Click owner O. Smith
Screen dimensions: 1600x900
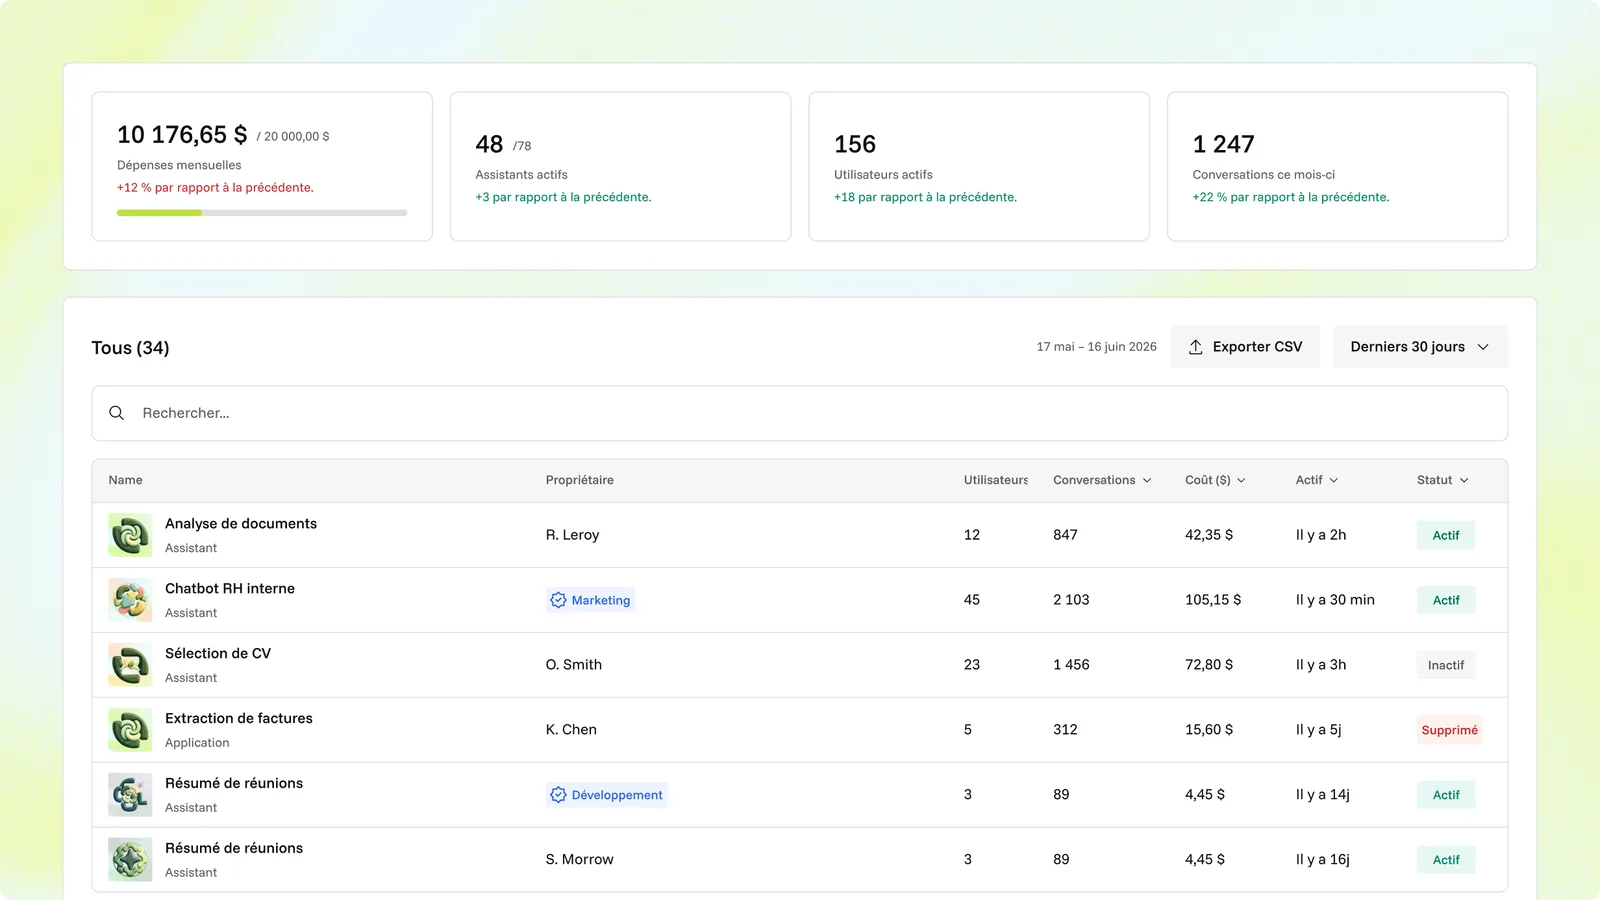pos(574,665)
